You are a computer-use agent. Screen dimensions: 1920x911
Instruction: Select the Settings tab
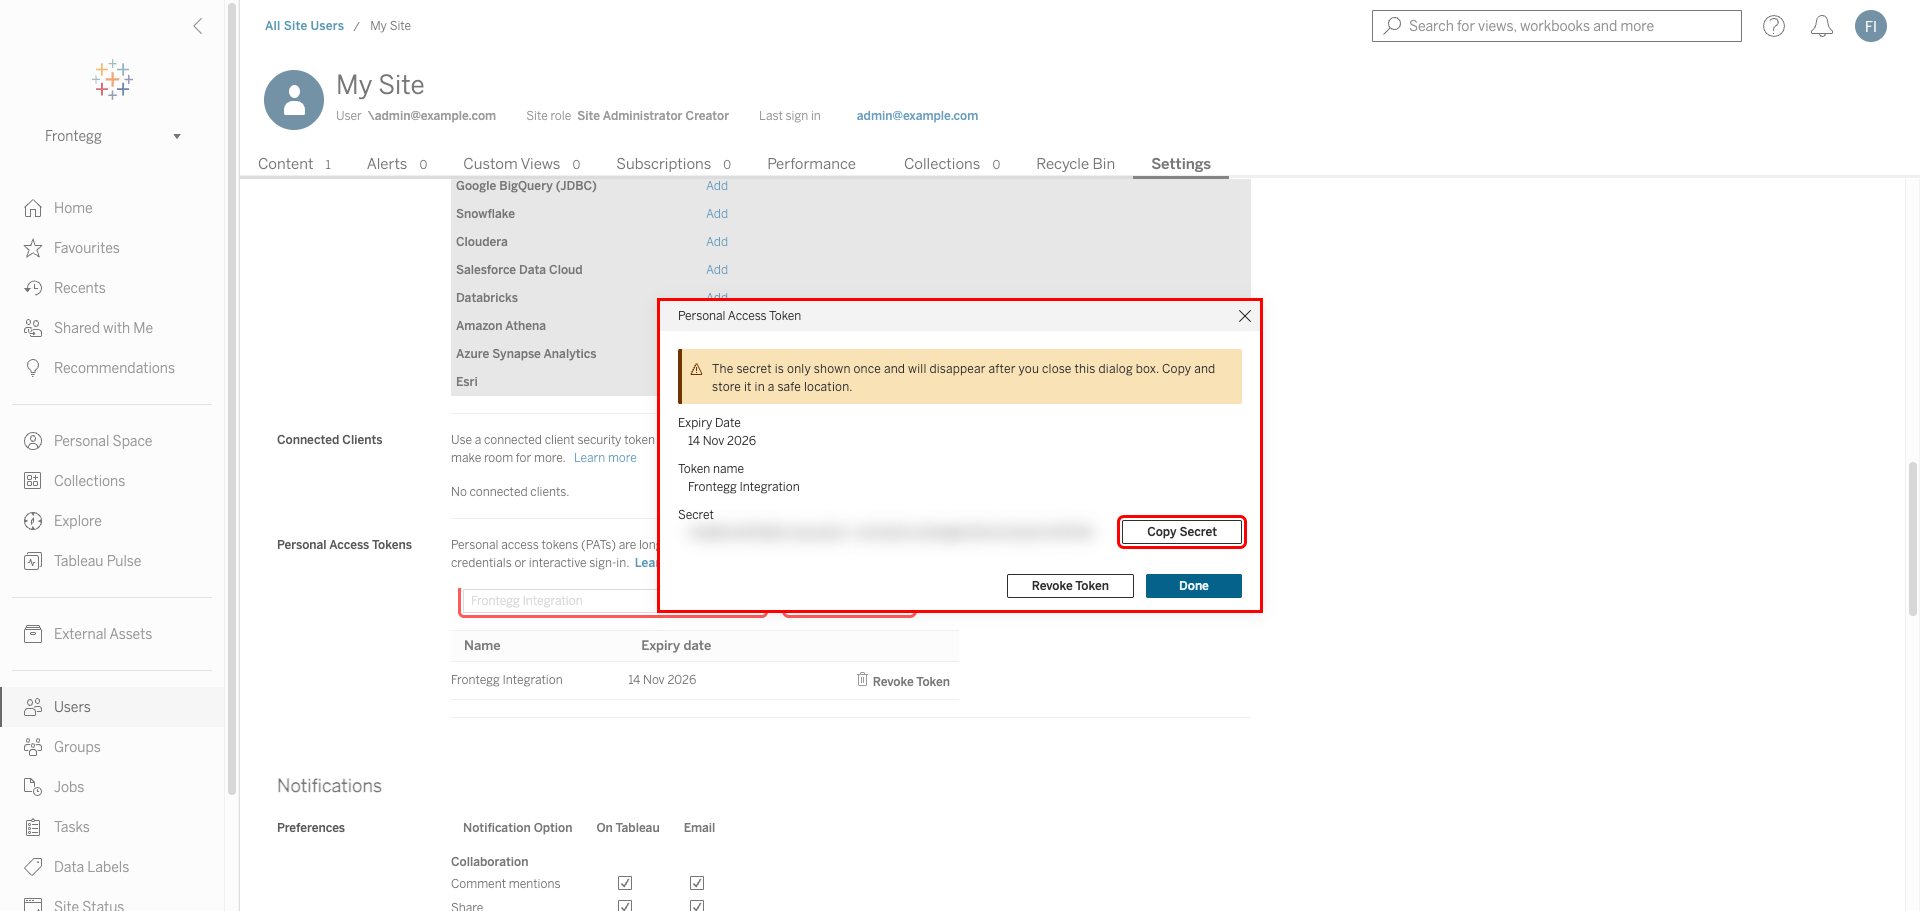coord(1180,164)
